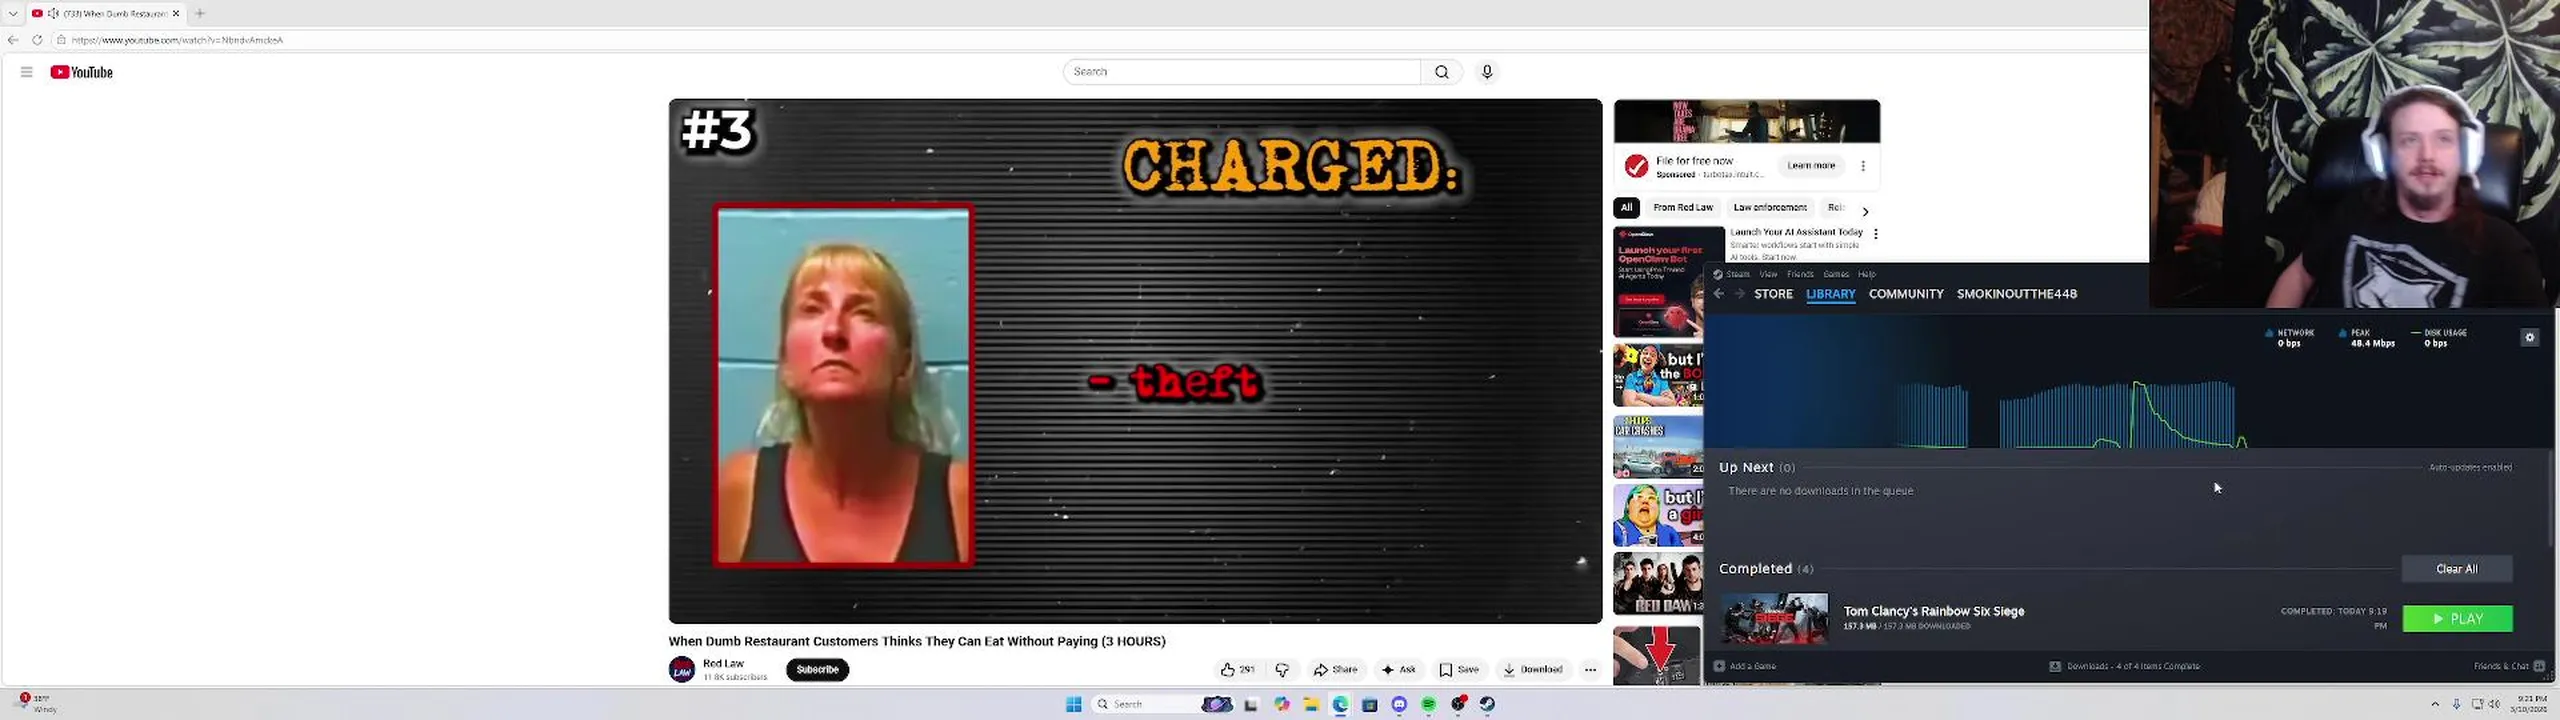Open the Steam menu in Steam window
The width and height of the screenshot is (2560, 720).
(1738, 274)
